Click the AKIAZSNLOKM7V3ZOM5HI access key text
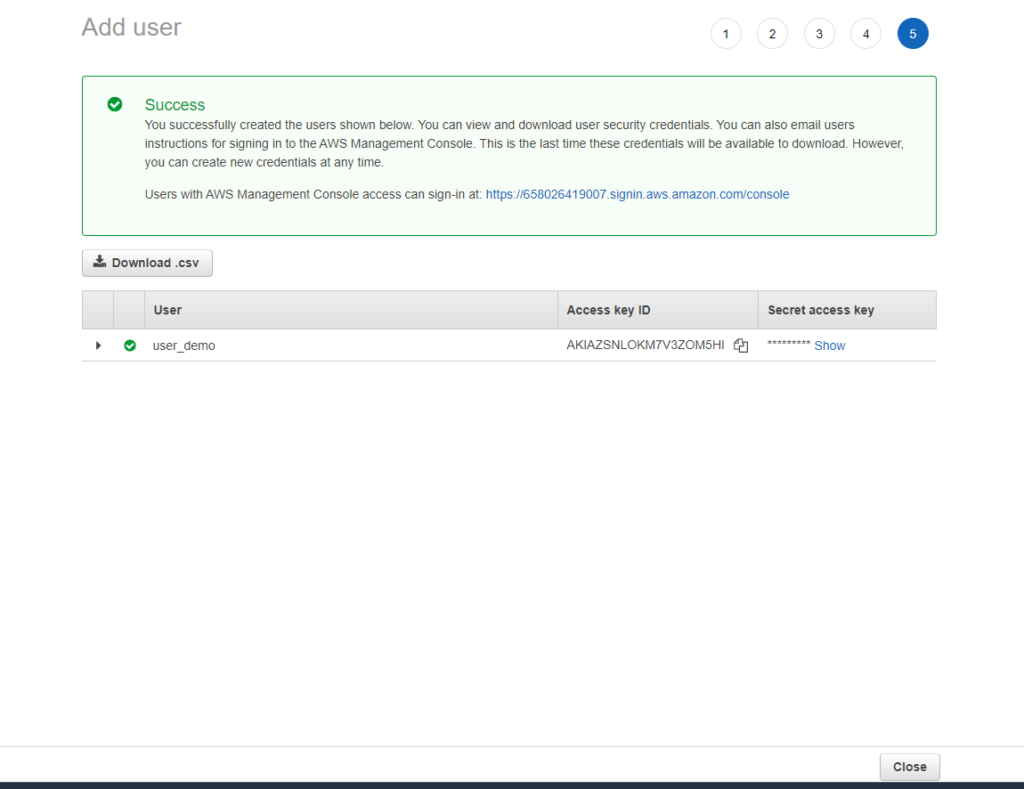 click(645, 346)
